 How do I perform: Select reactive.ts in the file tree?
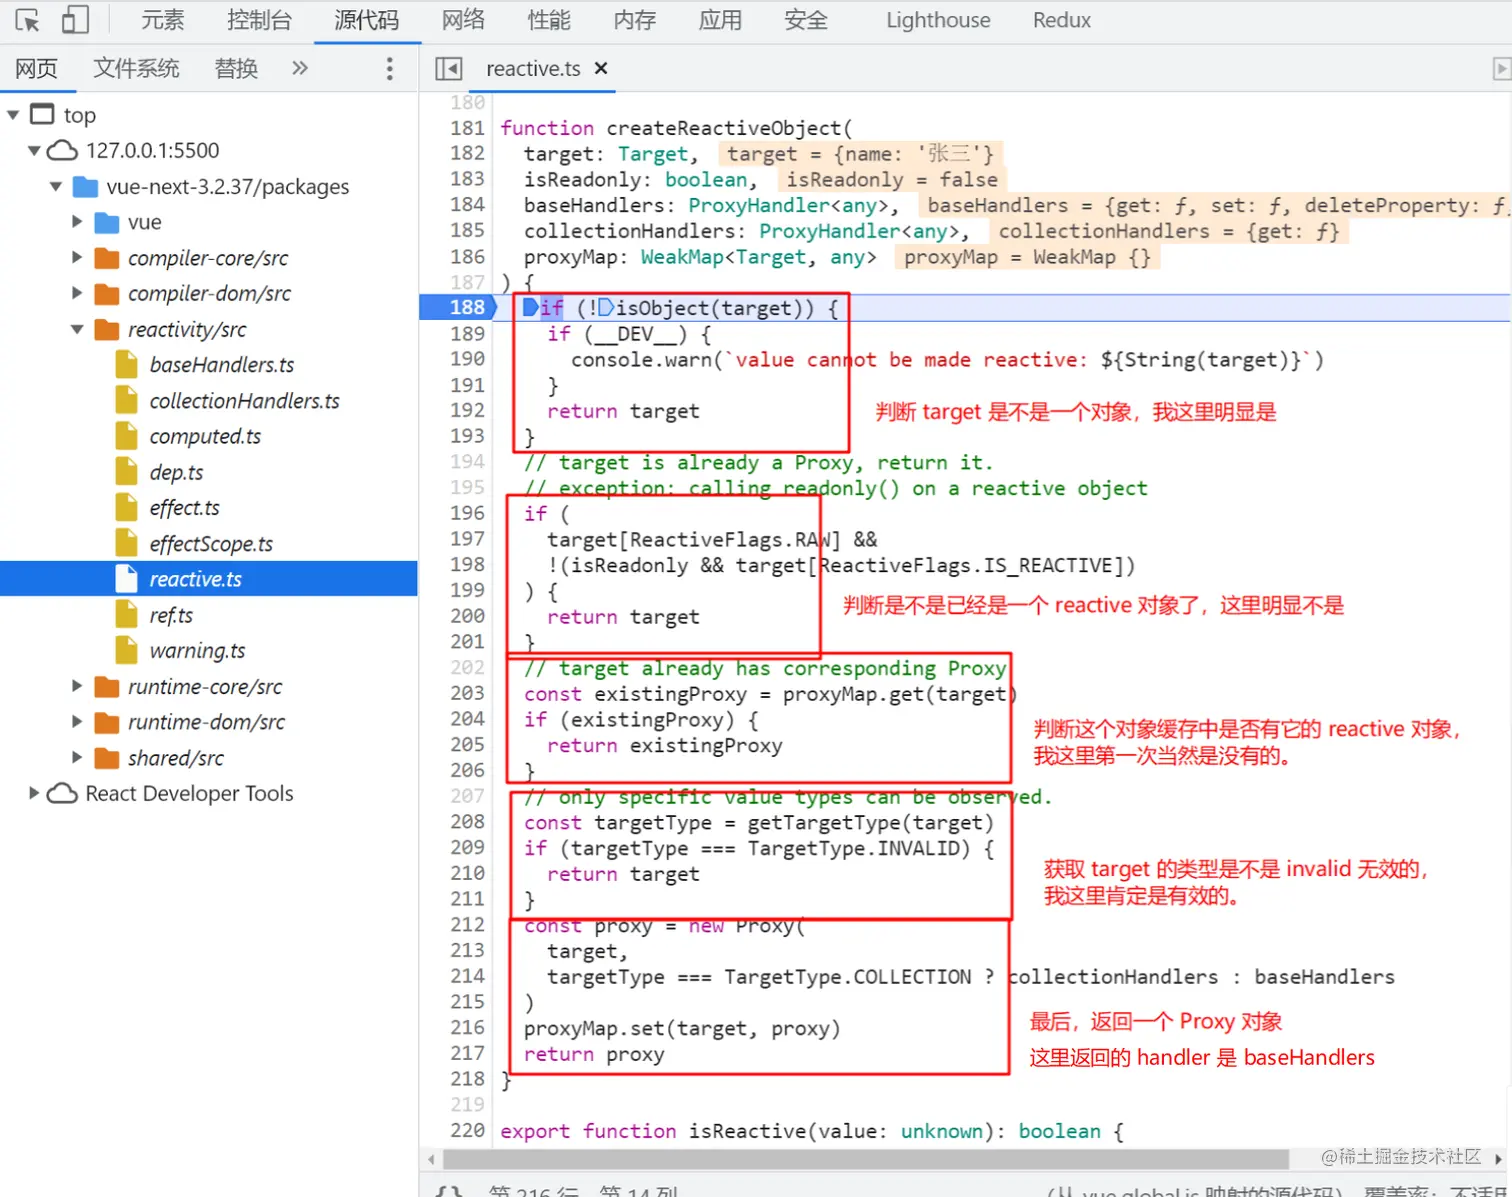pos(209,579)
